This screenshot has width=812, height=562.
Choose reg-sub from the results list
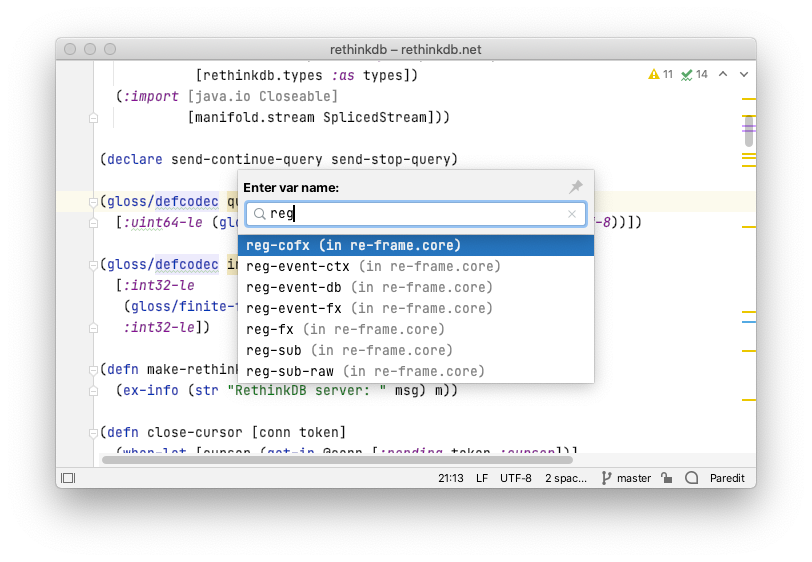[x=416, y=350]
